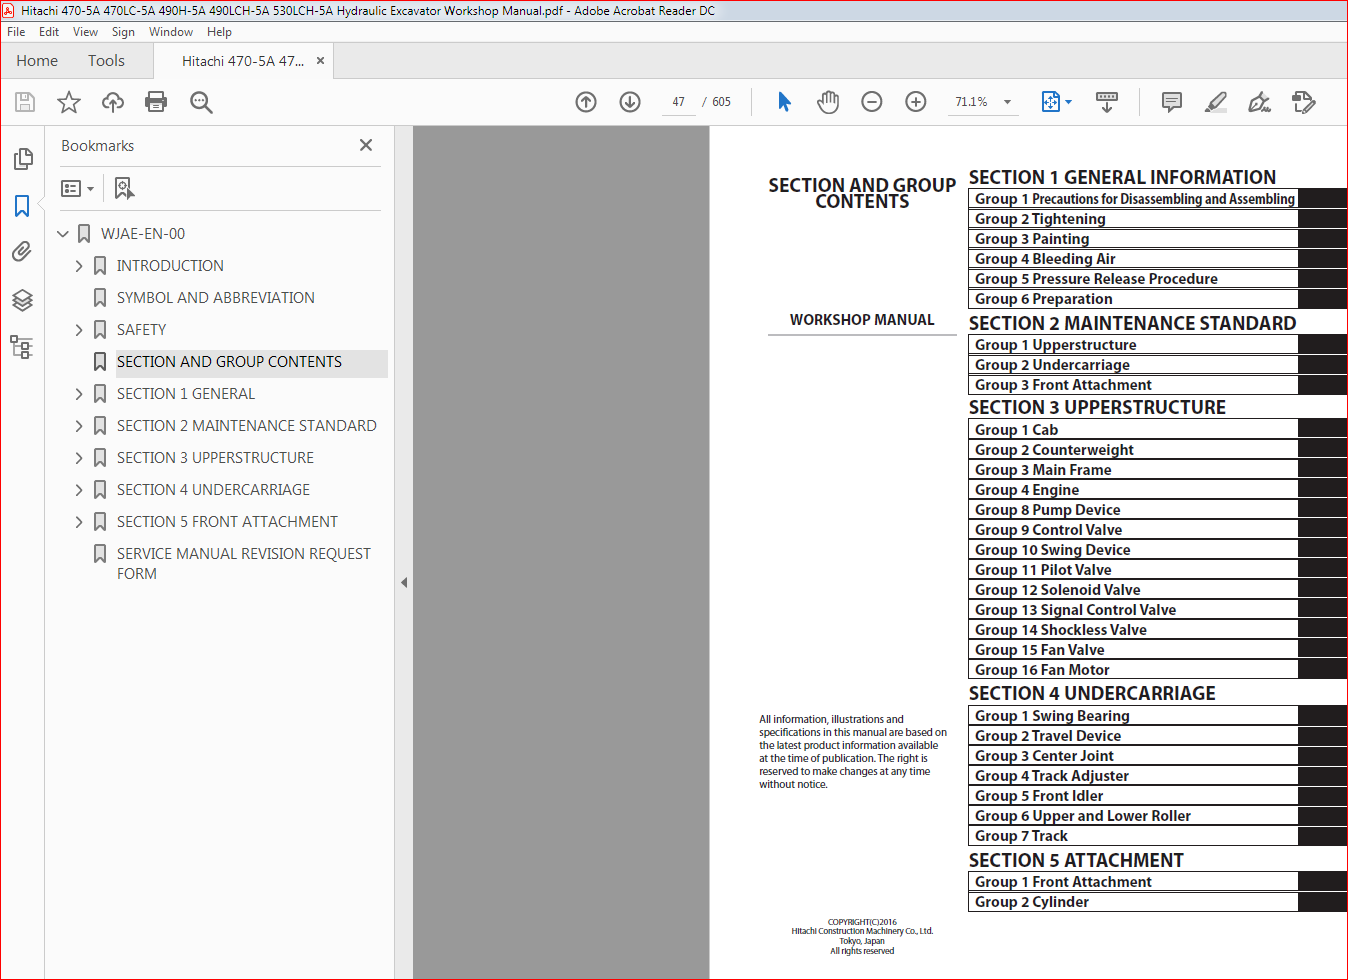Select the arrow selection tool
Screen dimensions: 1348x980
[x=784, y=102]
